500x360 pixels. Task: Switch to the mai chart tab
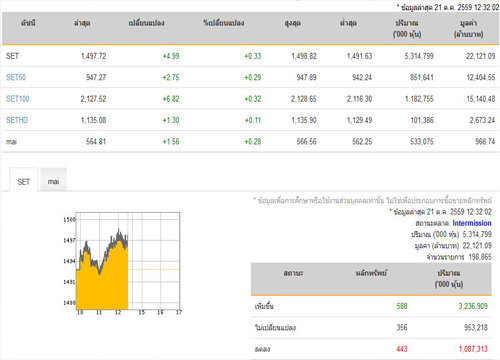53,181
